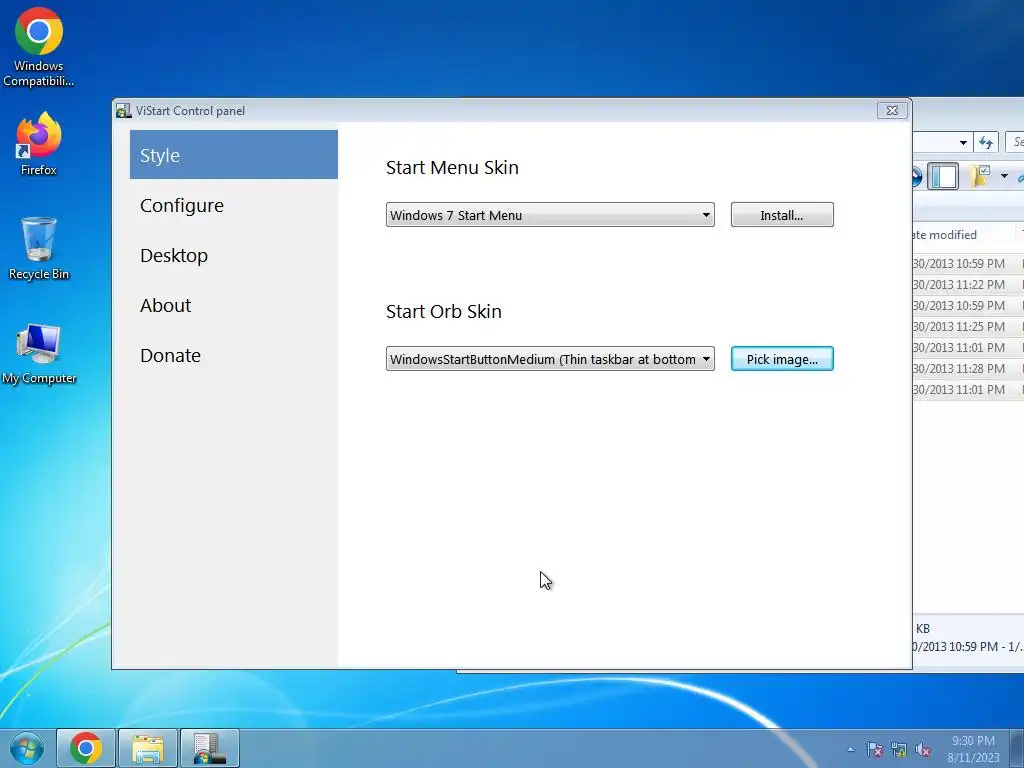
Task: Click Explorer refresh button
Action: (986, 142)
